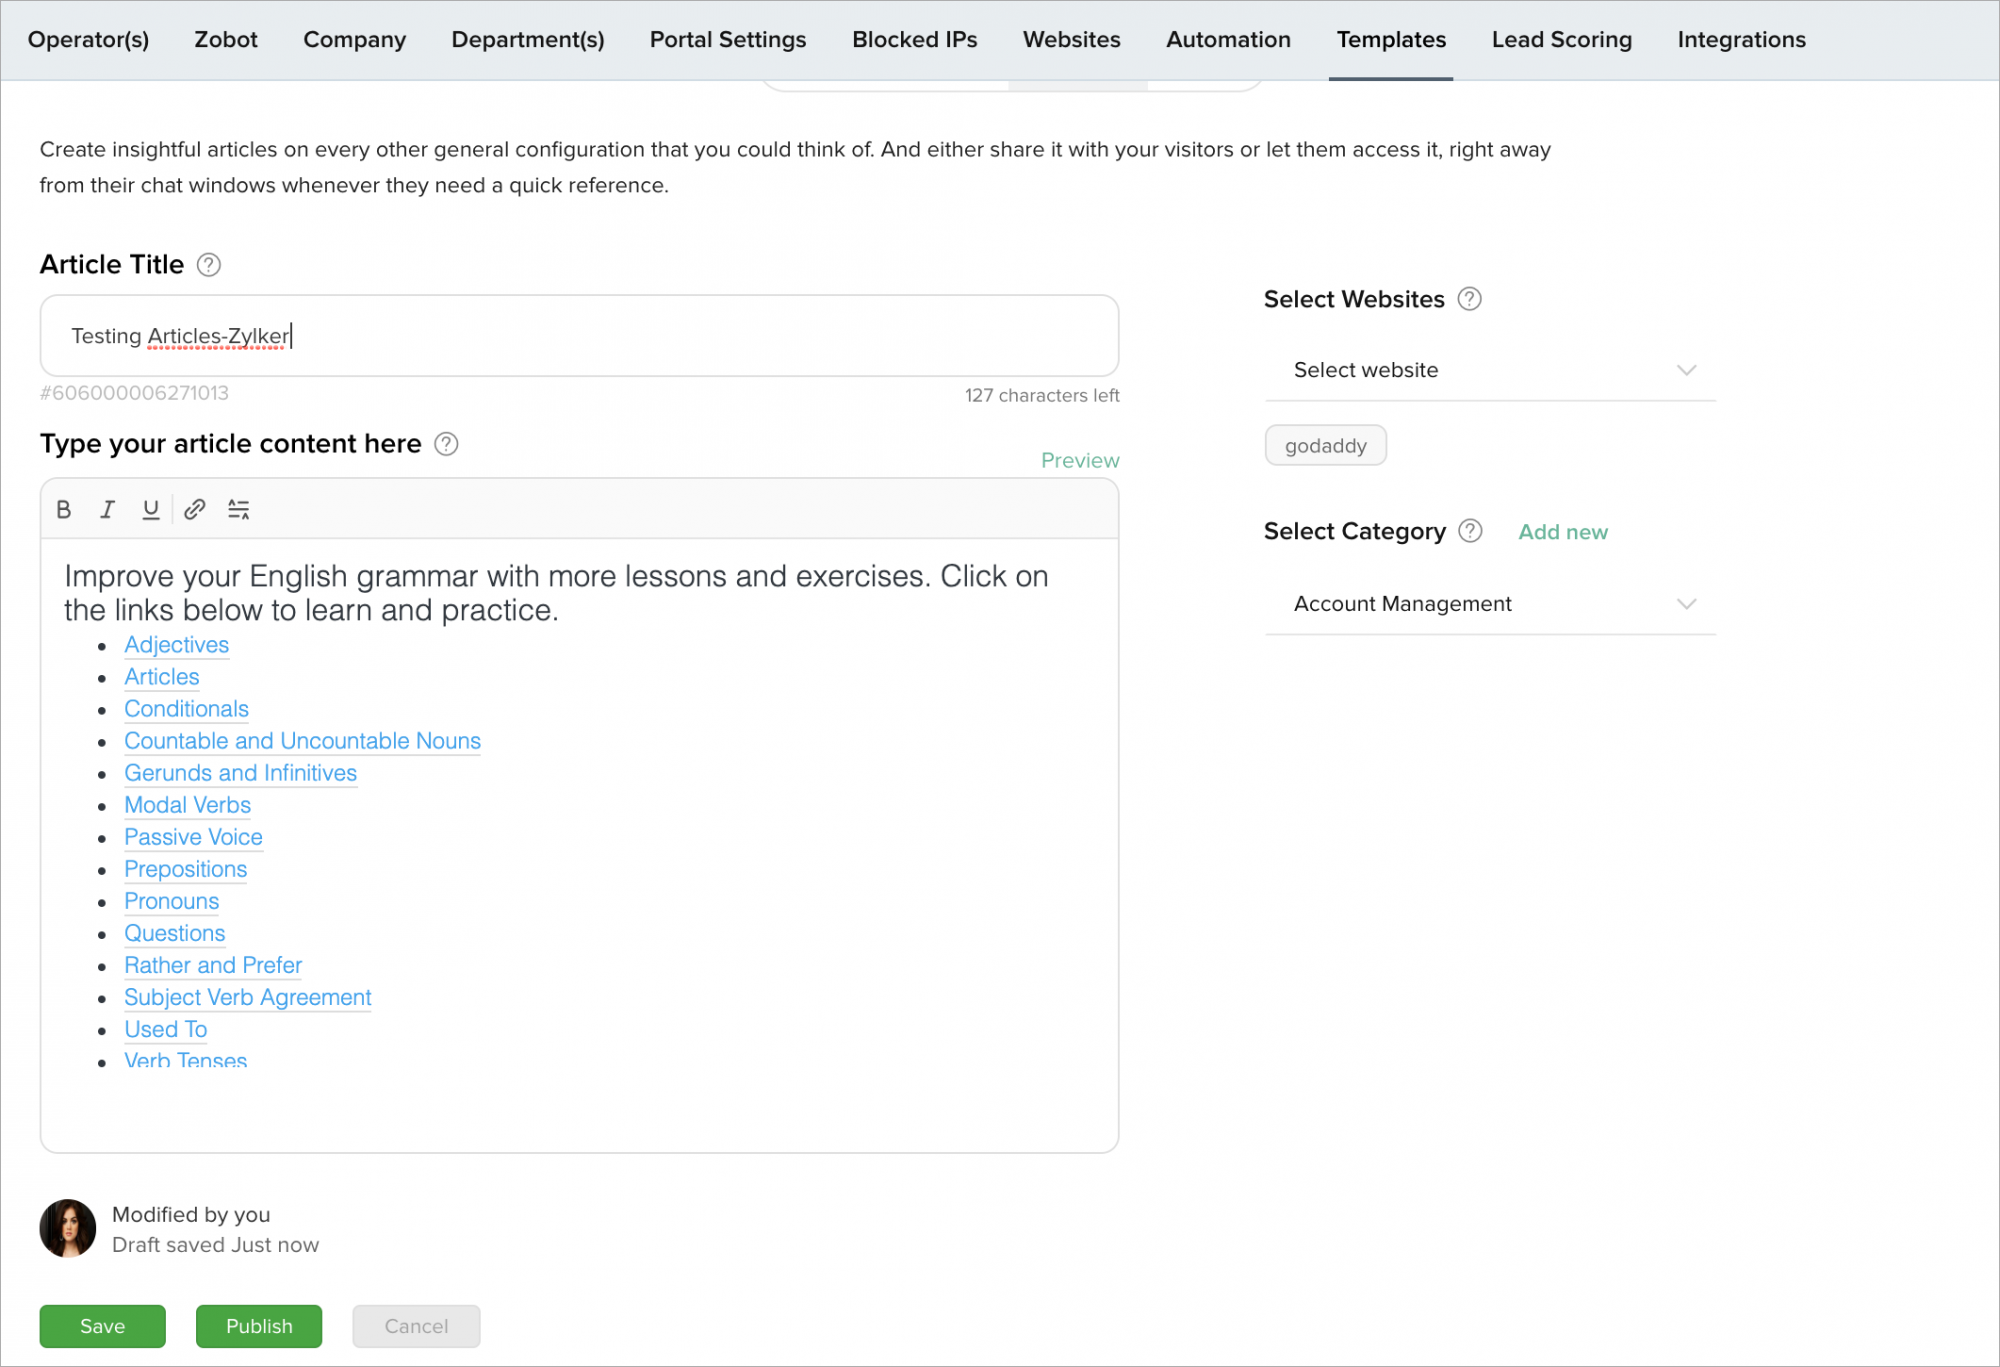The height and width of the screenshot is (1367, 2000).
Task: Expand the Select website dropdown
Action: click(x=1489, y=370)
